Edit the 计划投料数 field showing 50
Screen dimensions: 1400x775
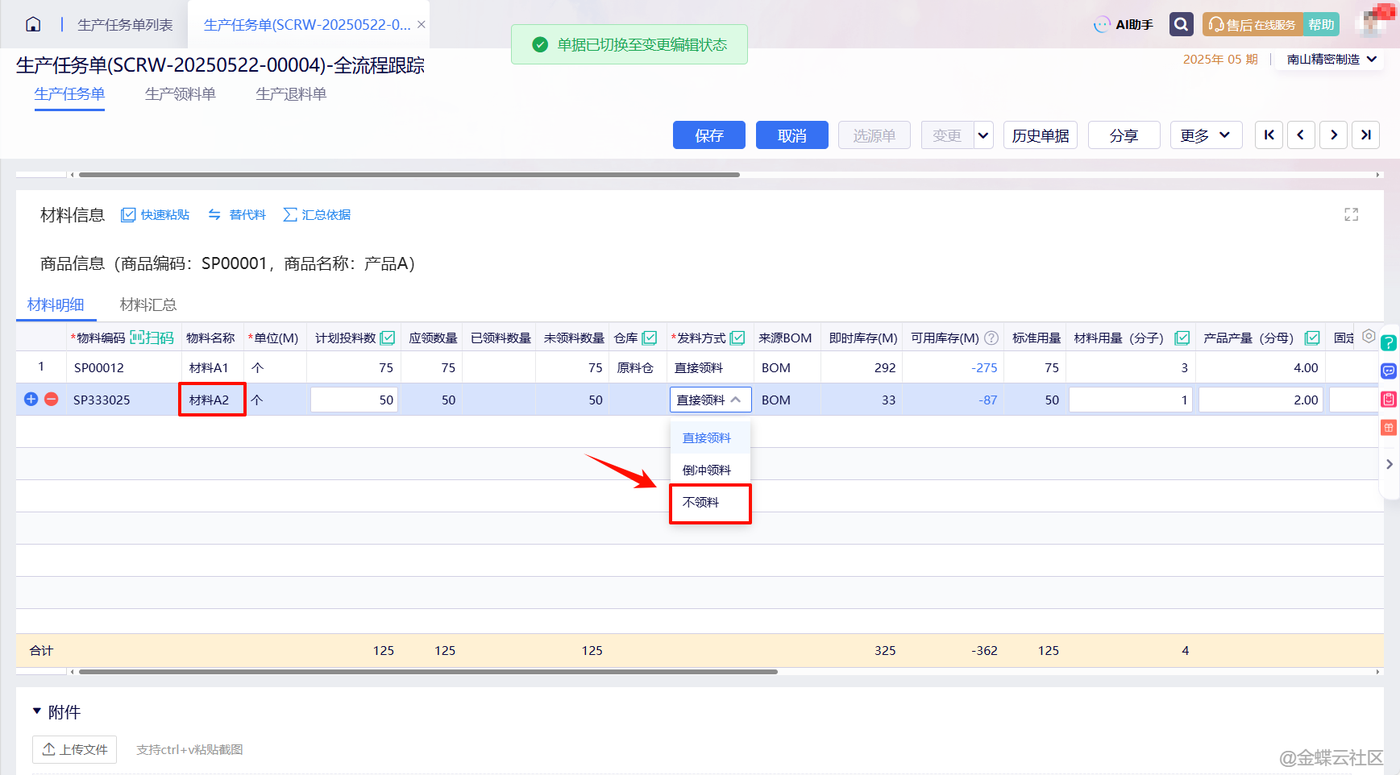pos(354,400)
